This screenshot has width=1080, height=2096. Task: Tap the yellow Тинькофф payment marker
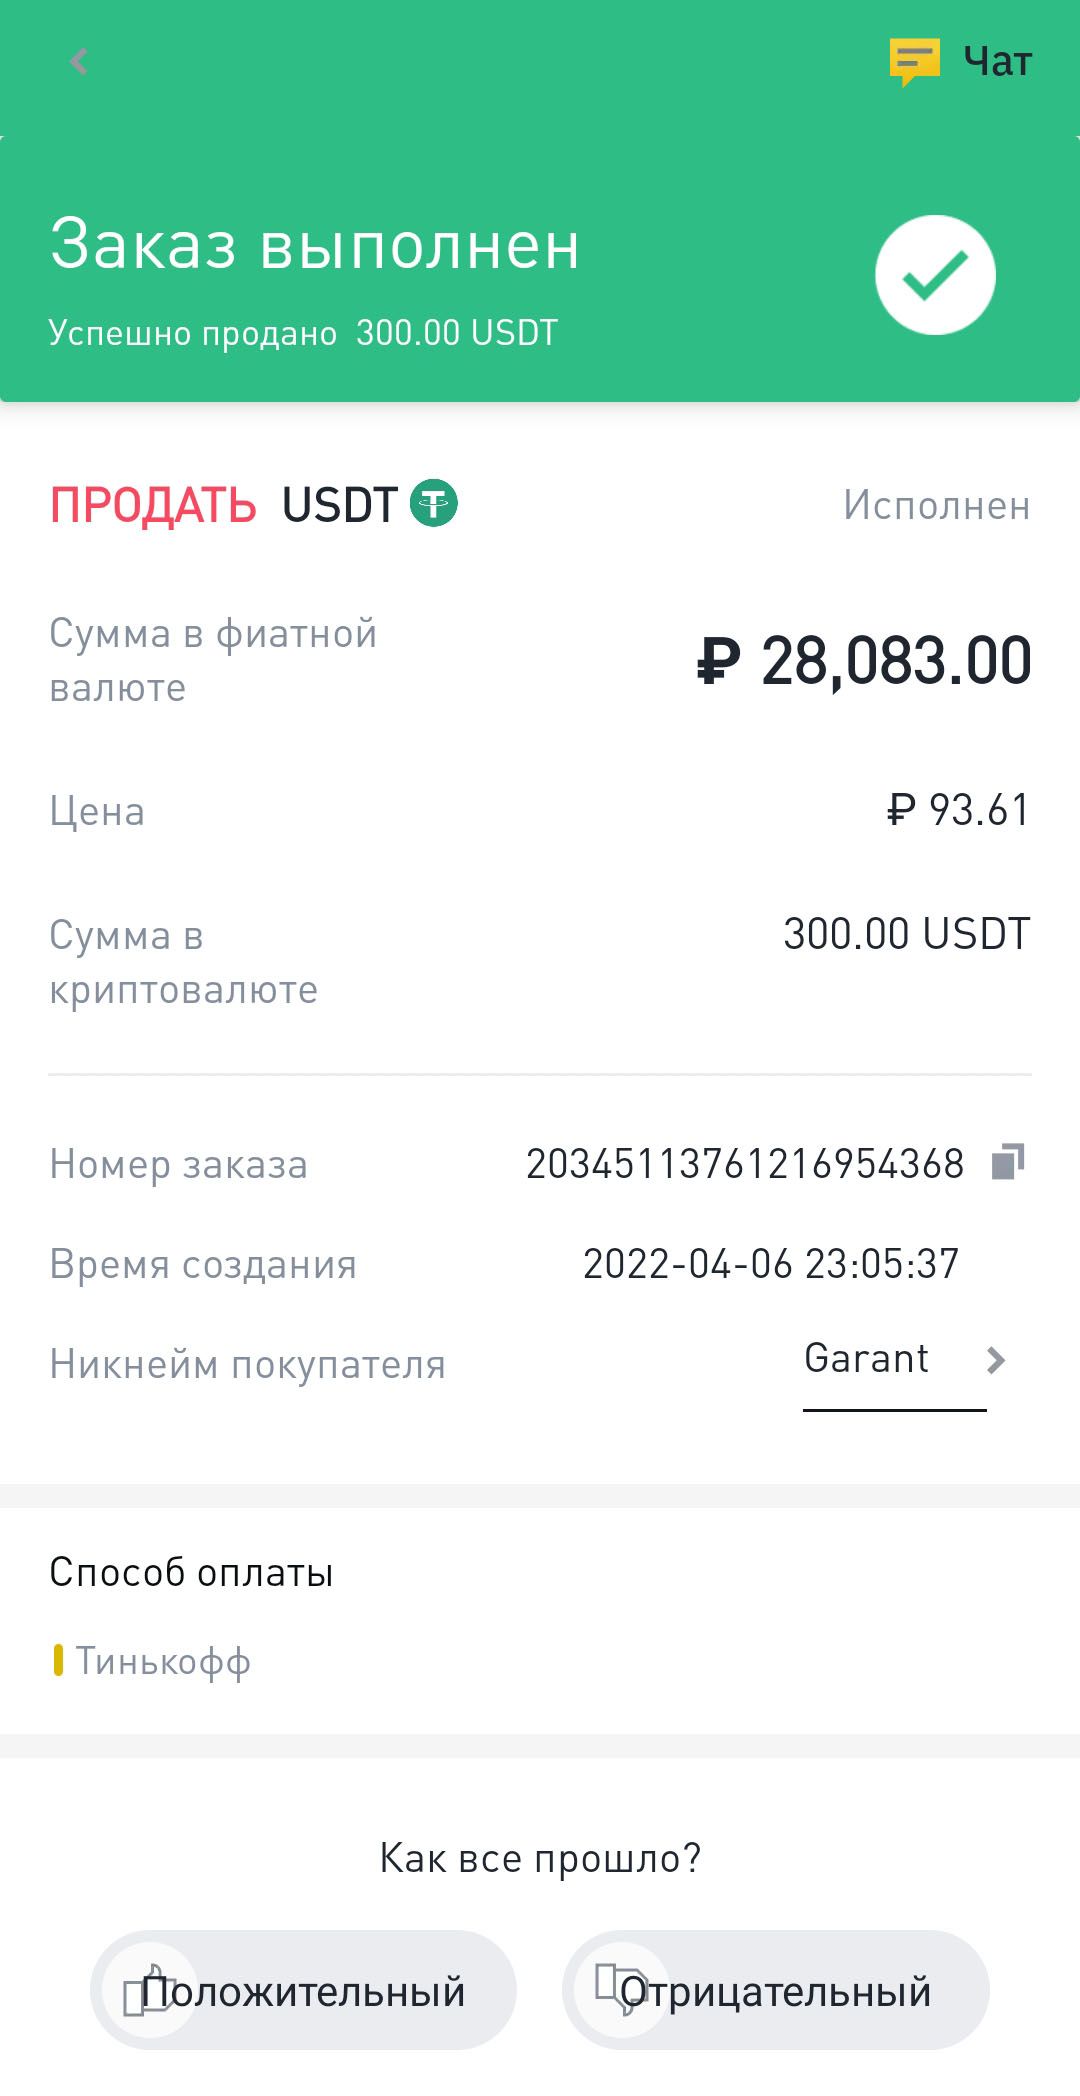click(x=58, y=1661)
